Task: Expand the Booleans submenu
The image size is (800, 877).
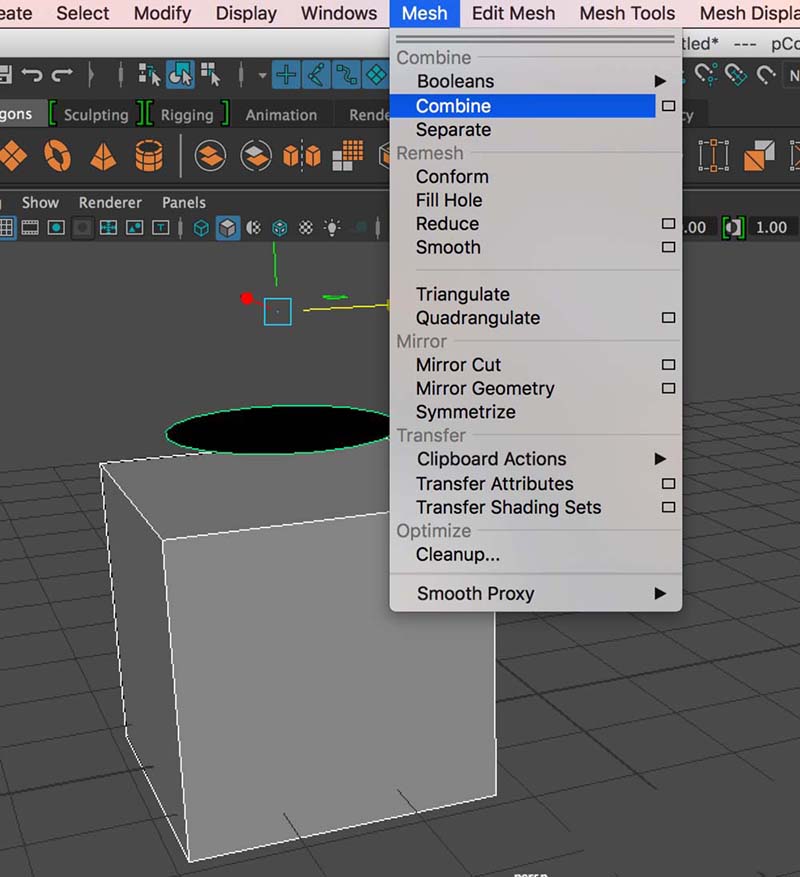Action: pos(535,82)
